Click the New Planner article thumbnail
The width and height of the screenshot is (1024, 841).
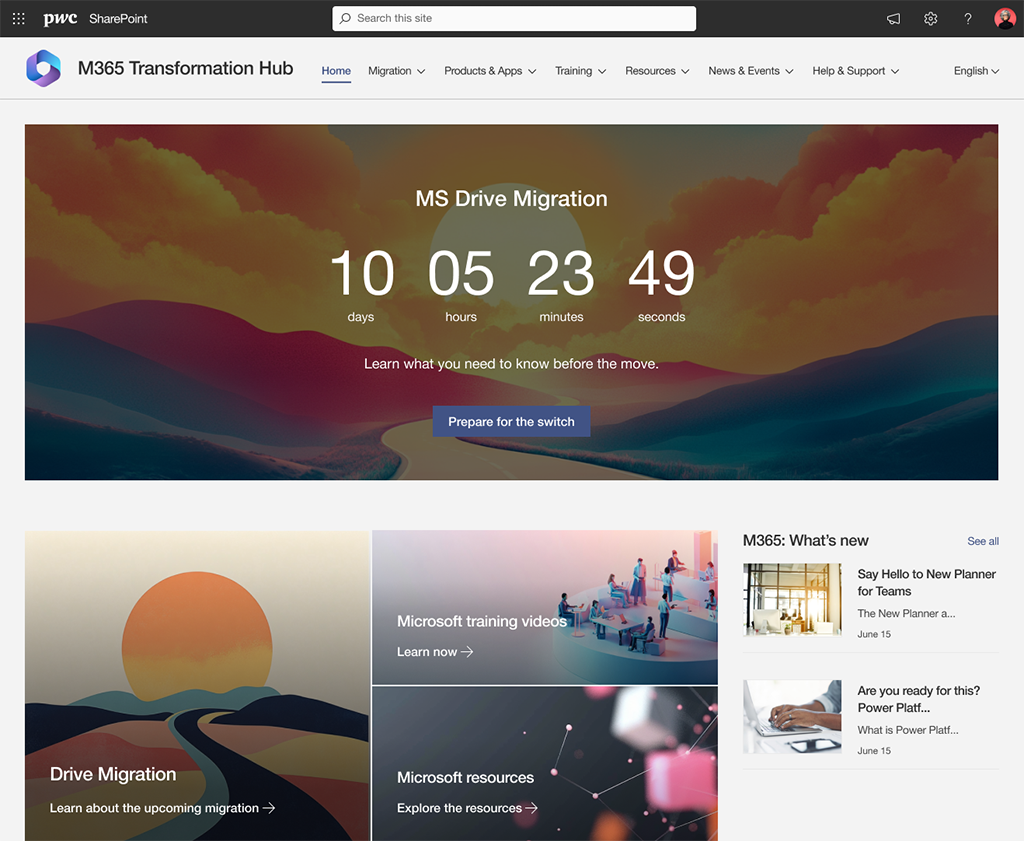[x=792, y=601]
